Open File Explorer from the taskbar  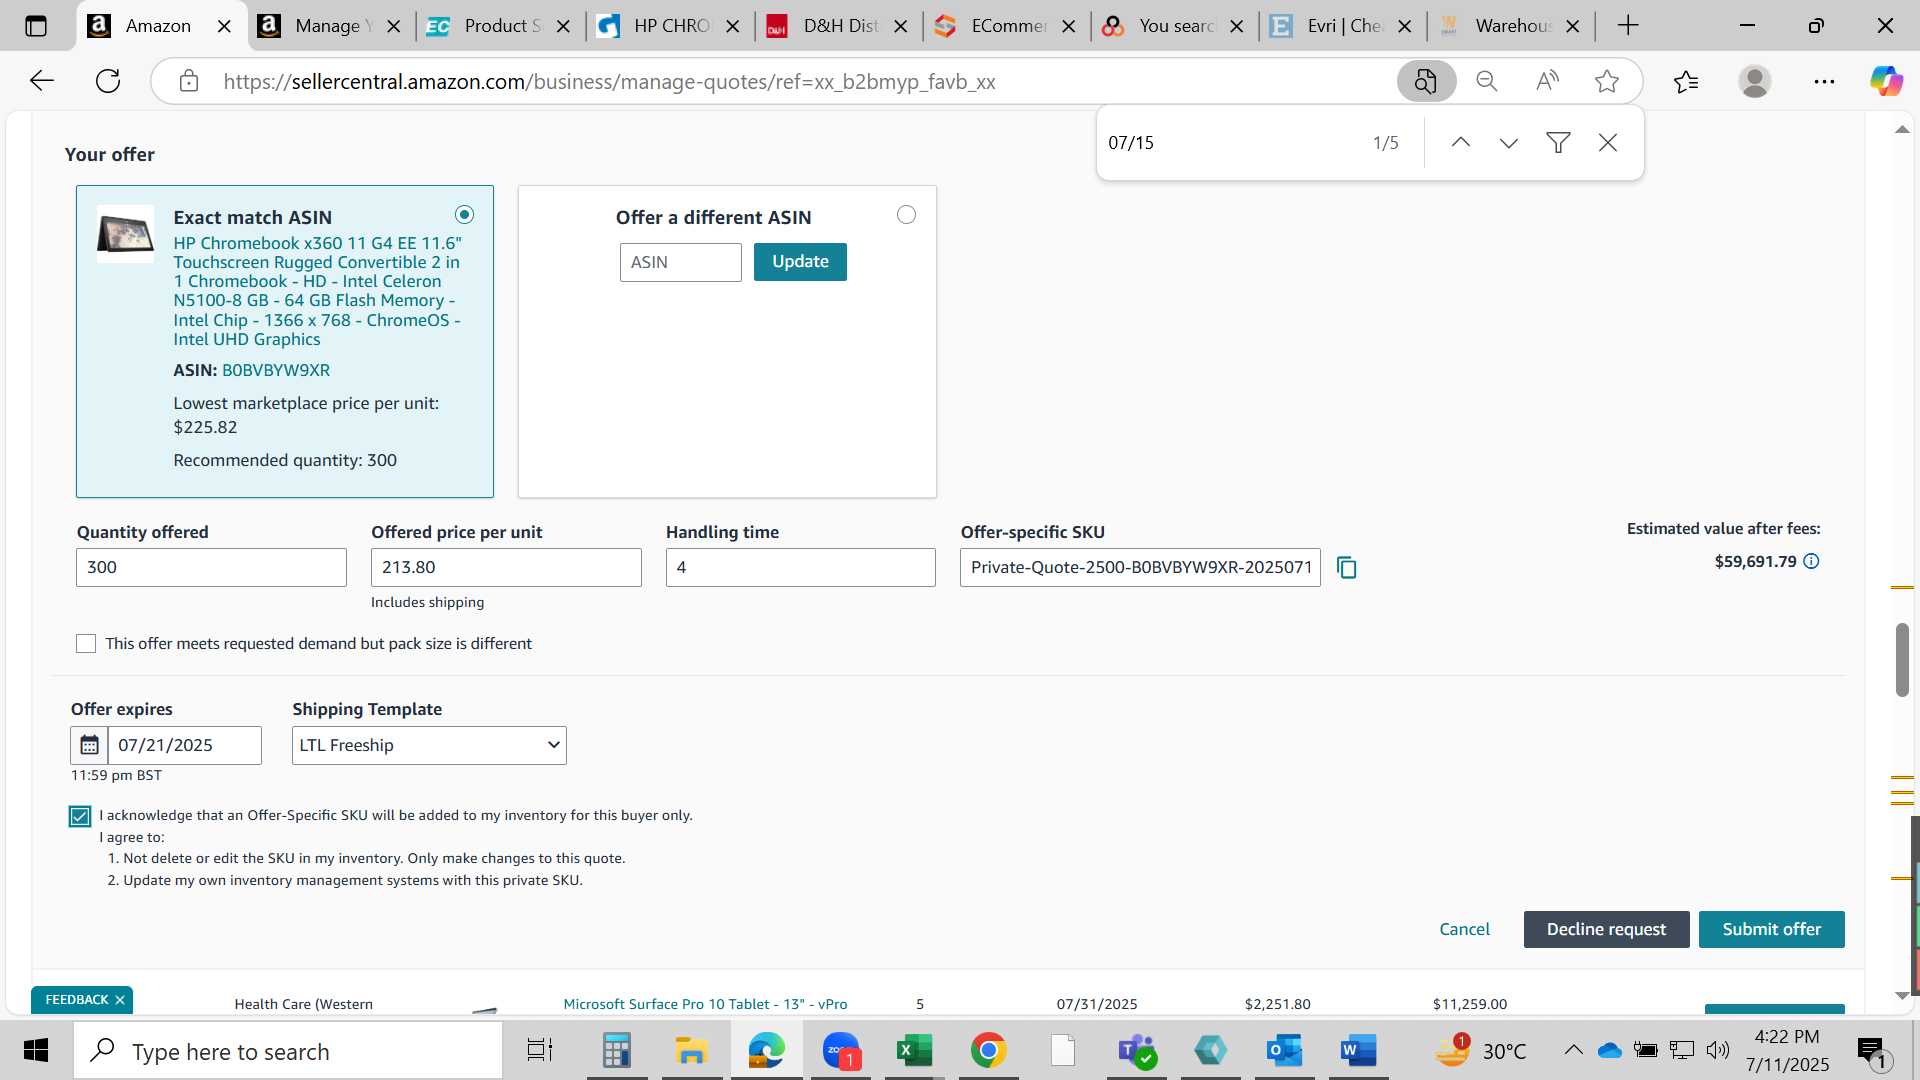tap(691, 1051)
